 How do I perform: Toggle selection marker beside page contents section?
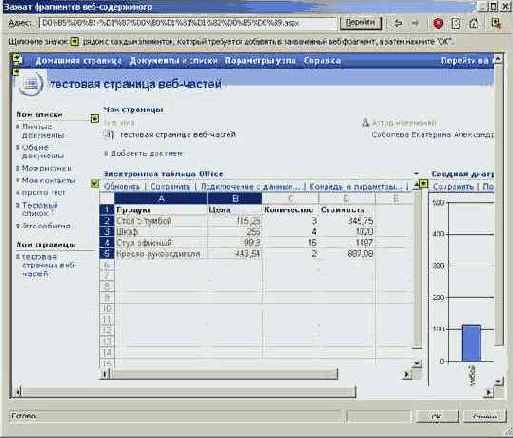[x=95, y=119]
